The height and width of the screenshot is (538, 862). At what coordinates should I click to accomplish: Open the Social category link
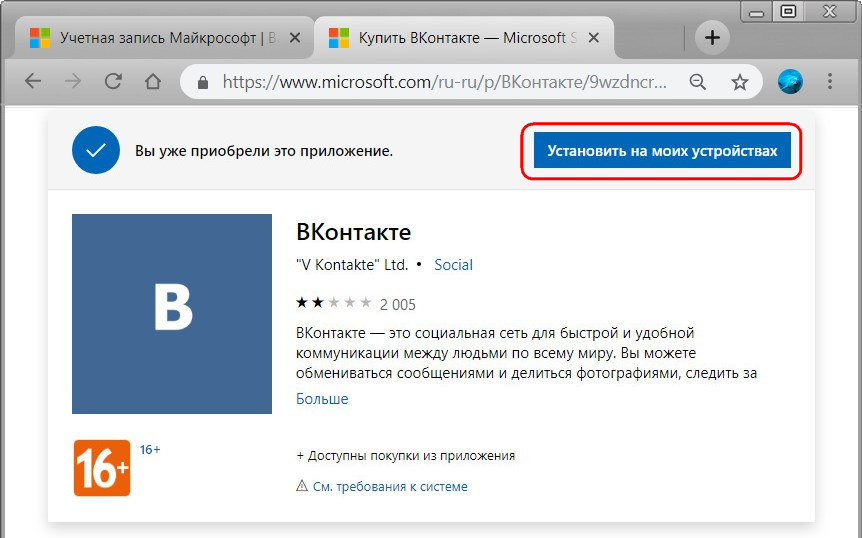(x=453, y=265)
